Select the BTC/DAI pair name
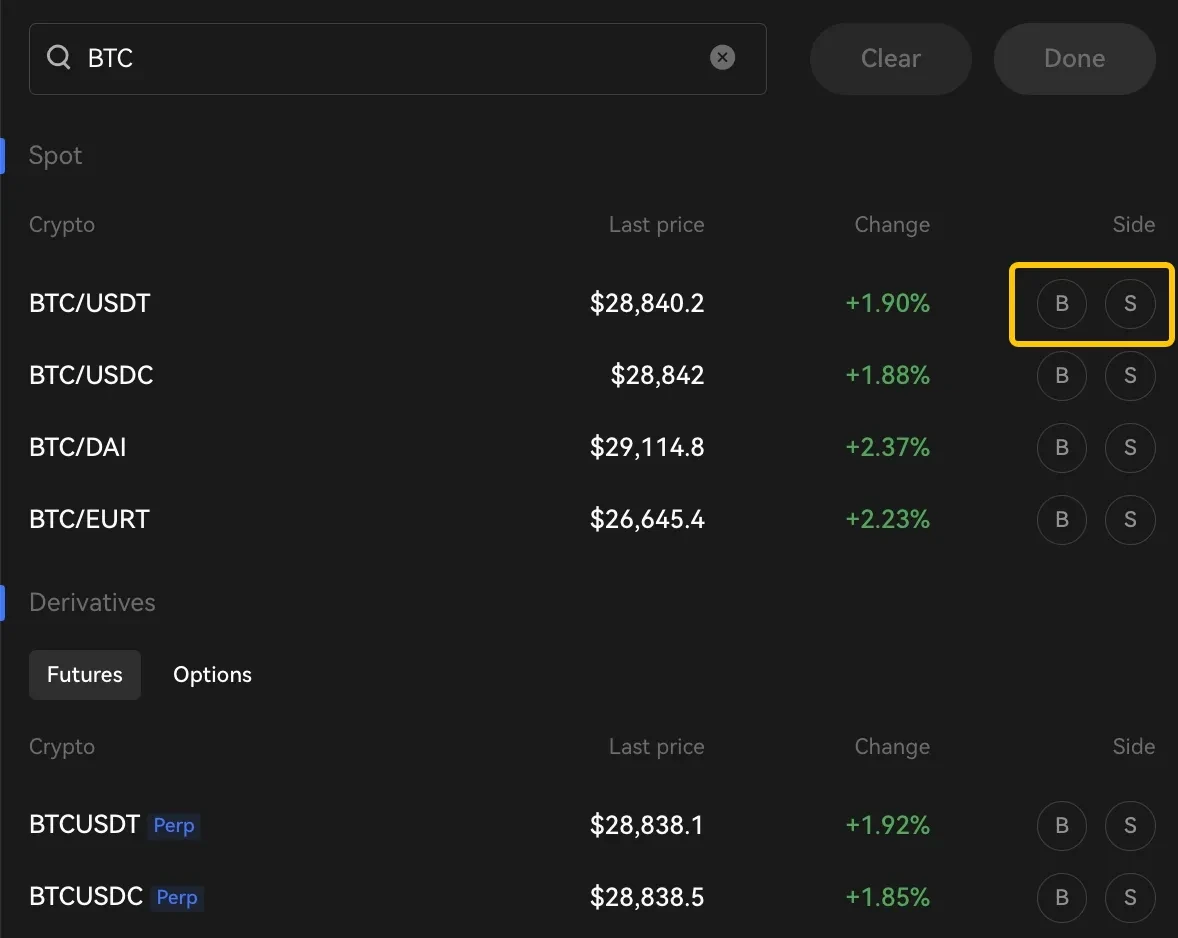 (x=77, y=448)
